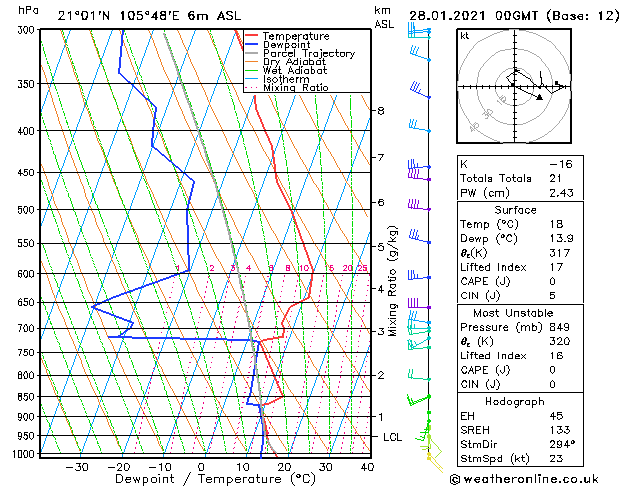Click the K index value -16
Viewport: 629px width, 486px height.
pyautogui.click(x=561, y=164)
